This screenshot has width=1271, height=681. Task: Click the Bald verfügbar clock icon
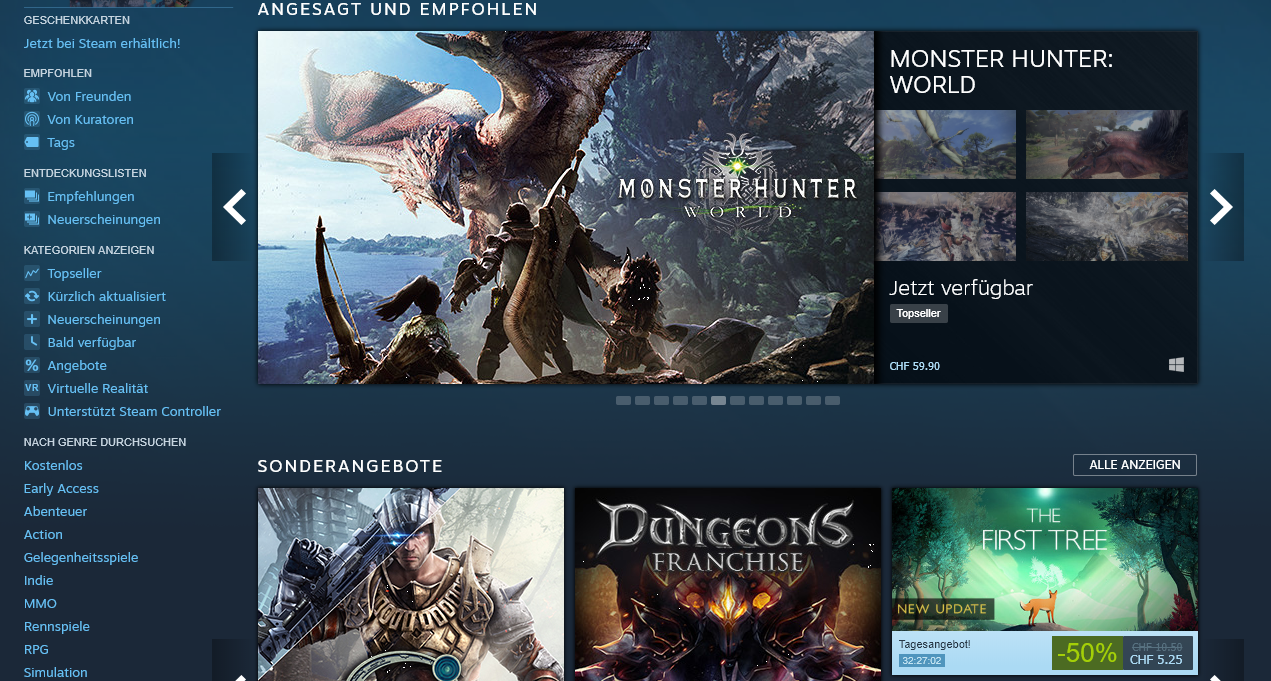click(x=32, y=343)
